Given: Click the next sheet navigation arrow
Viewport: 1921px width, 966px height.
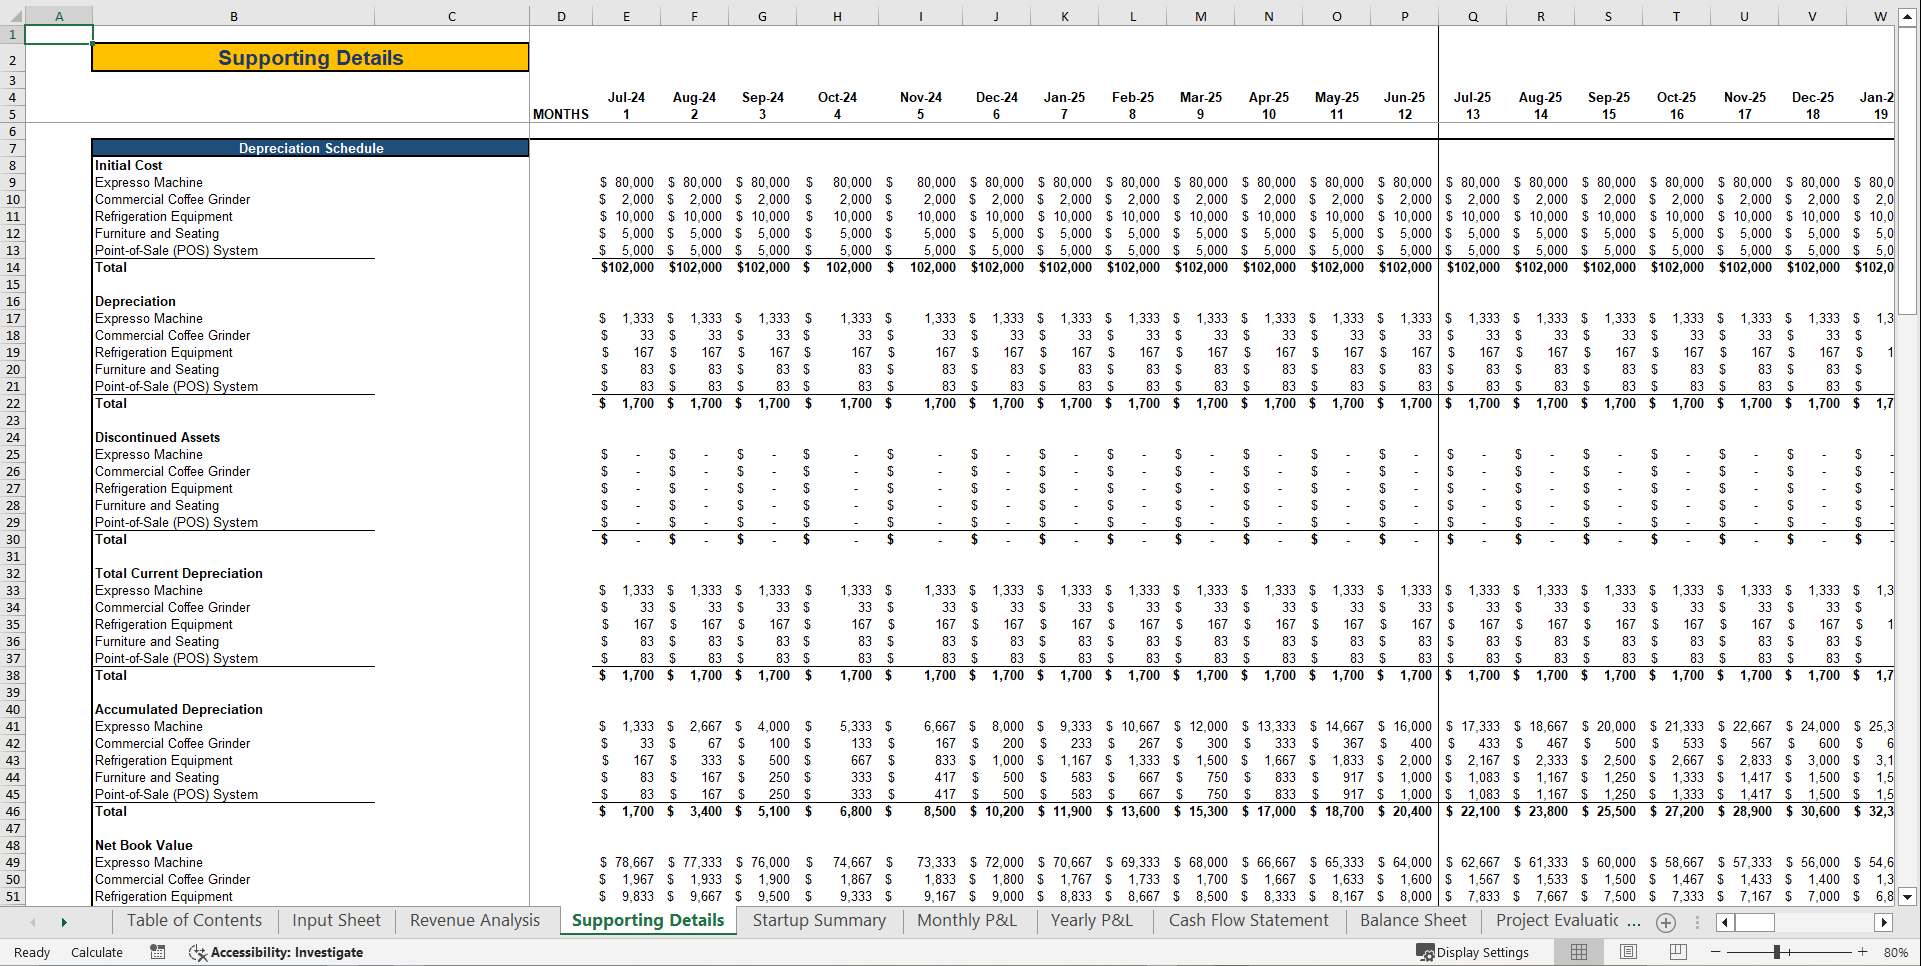Looking at the screenshot, I should pyautogui.click(x=64, y=921).
